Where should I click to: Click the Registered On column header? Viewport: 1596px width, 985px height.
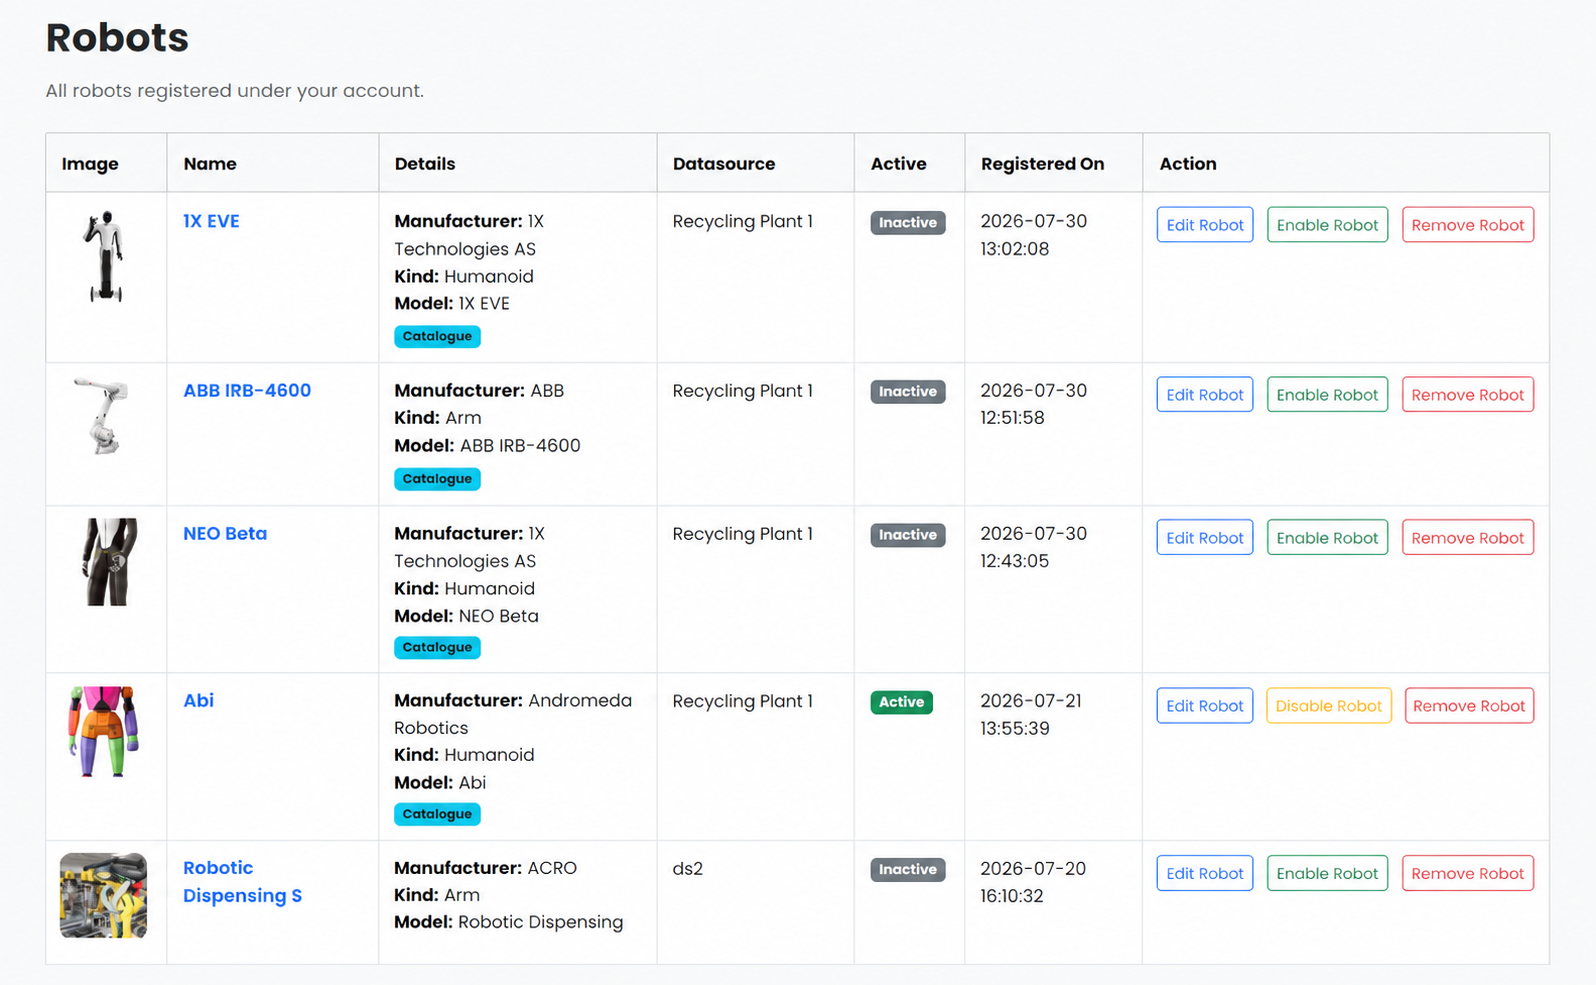pos(1042,164)
